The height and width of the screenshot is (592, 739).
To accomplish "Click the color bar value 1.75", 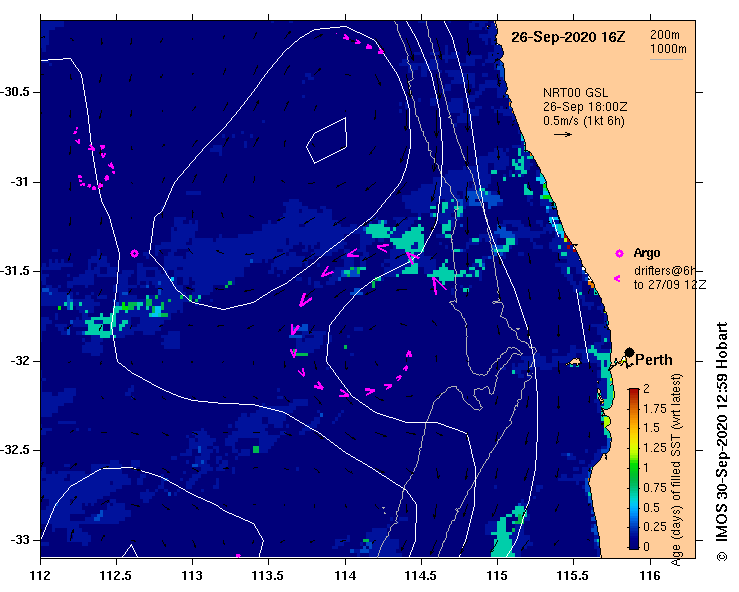I will pyautogui.click(x=655, y=408).
